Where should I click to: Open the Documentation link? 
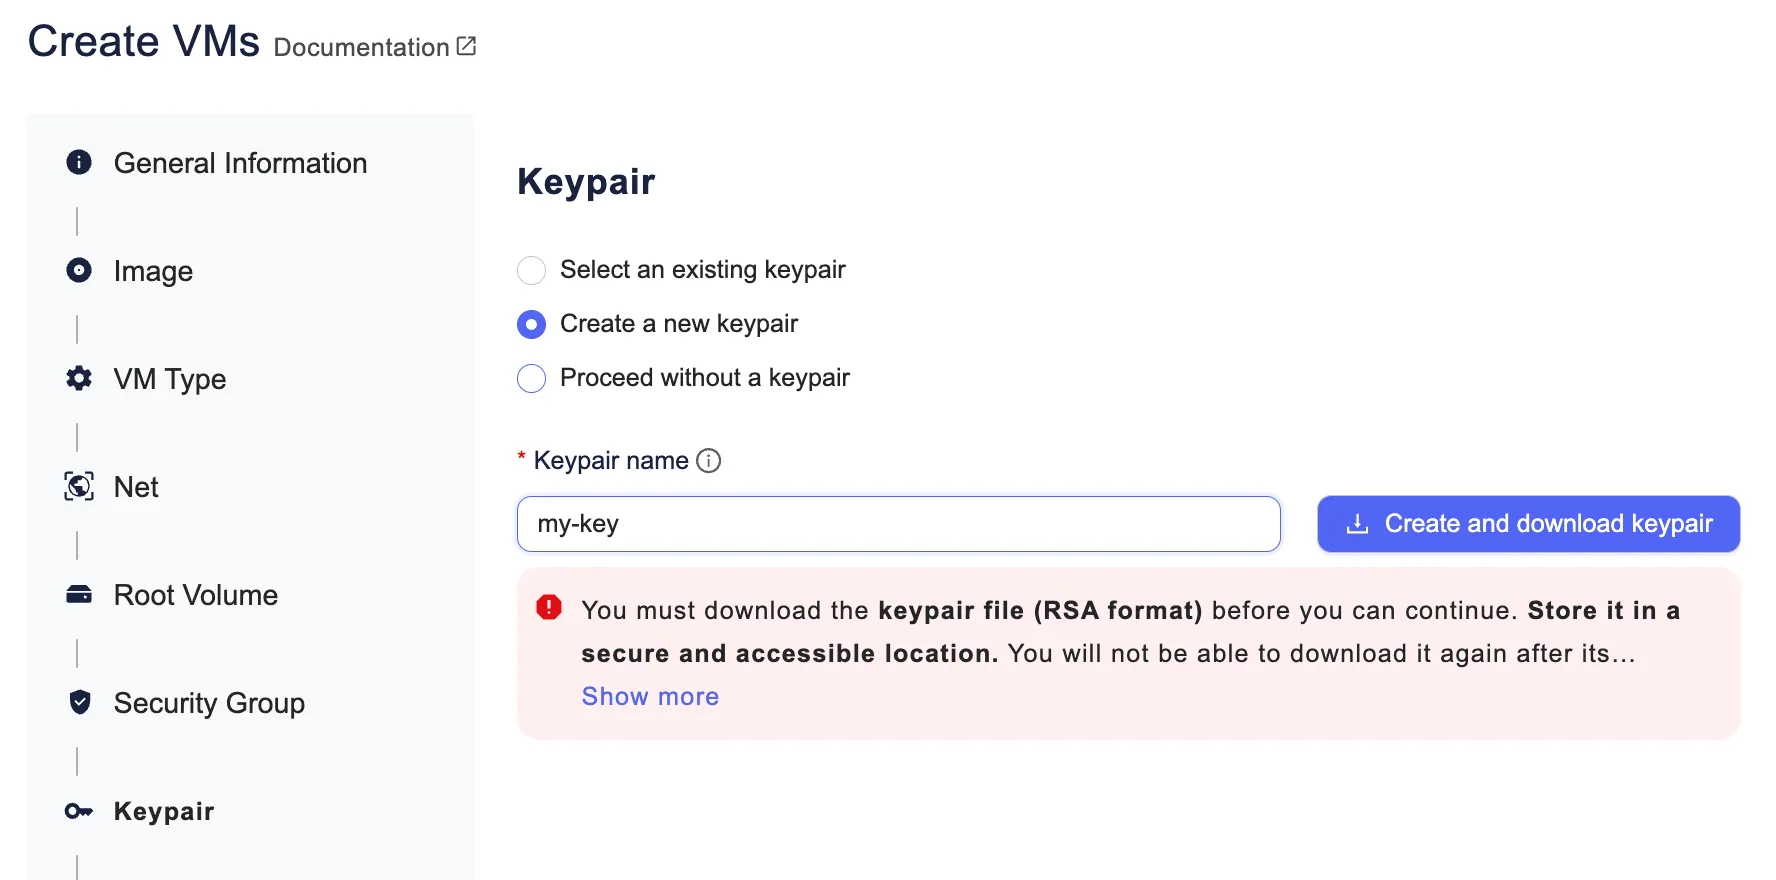[x=361, y=47]
